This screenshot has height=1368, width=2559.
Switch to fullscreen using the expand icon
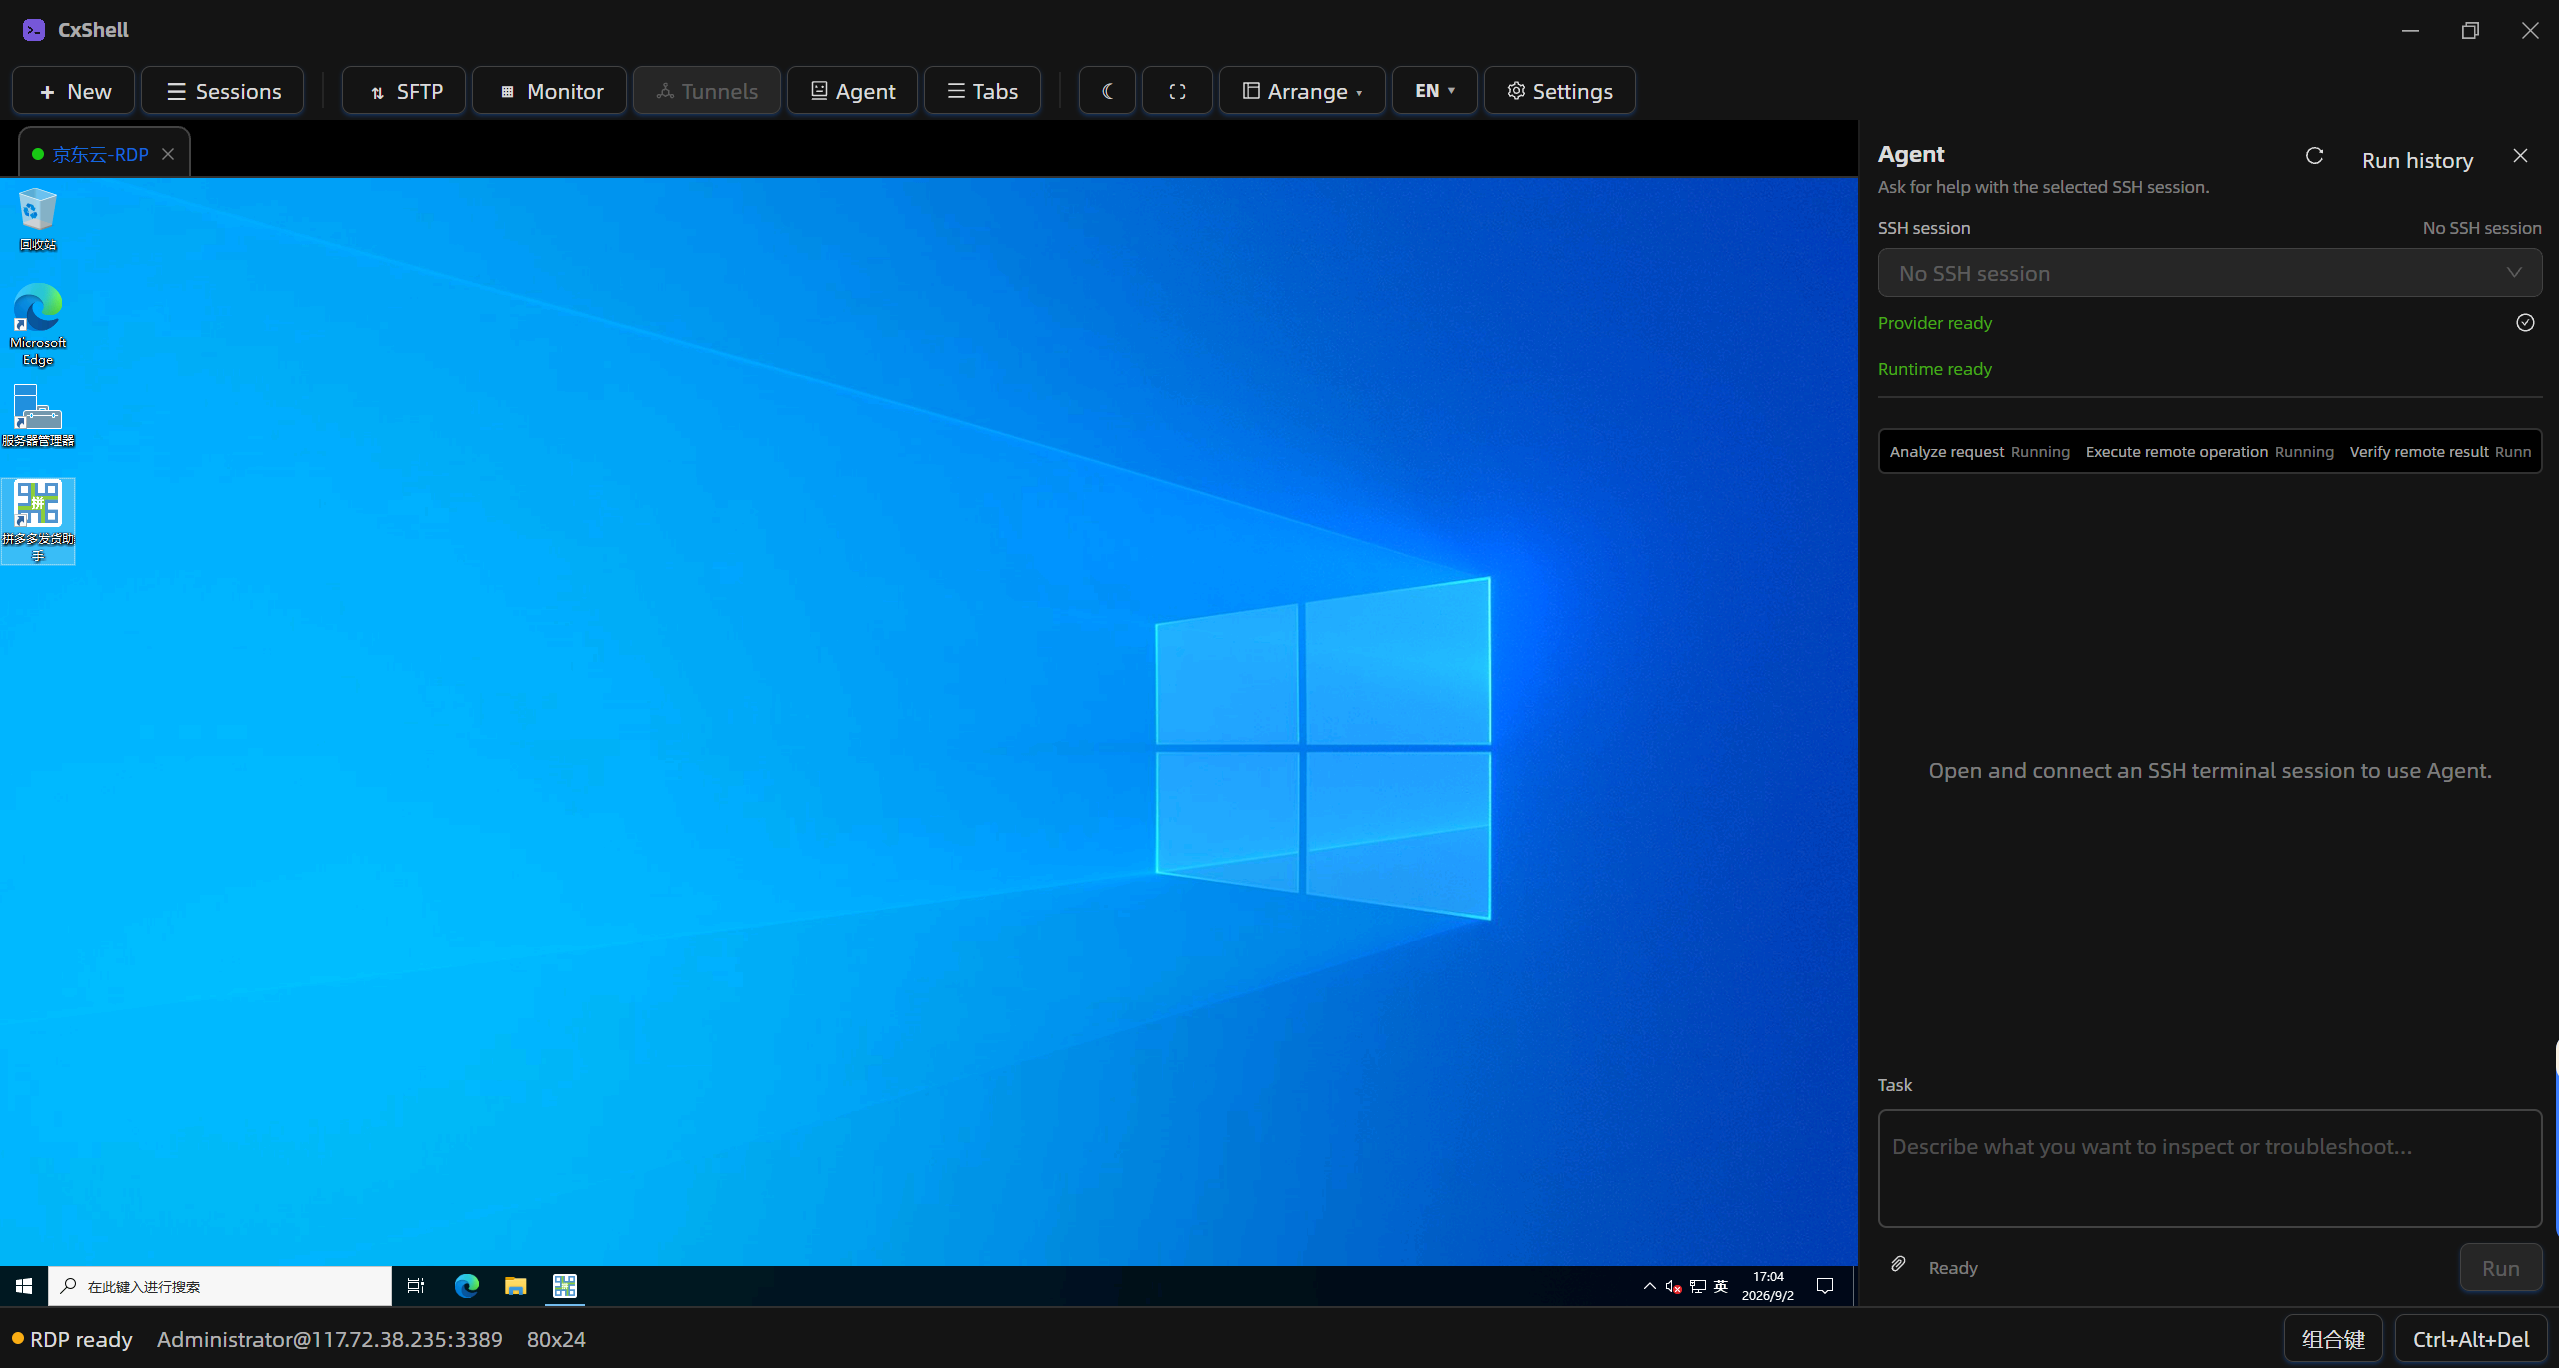pyautogui.click(x=1177, y=91)
